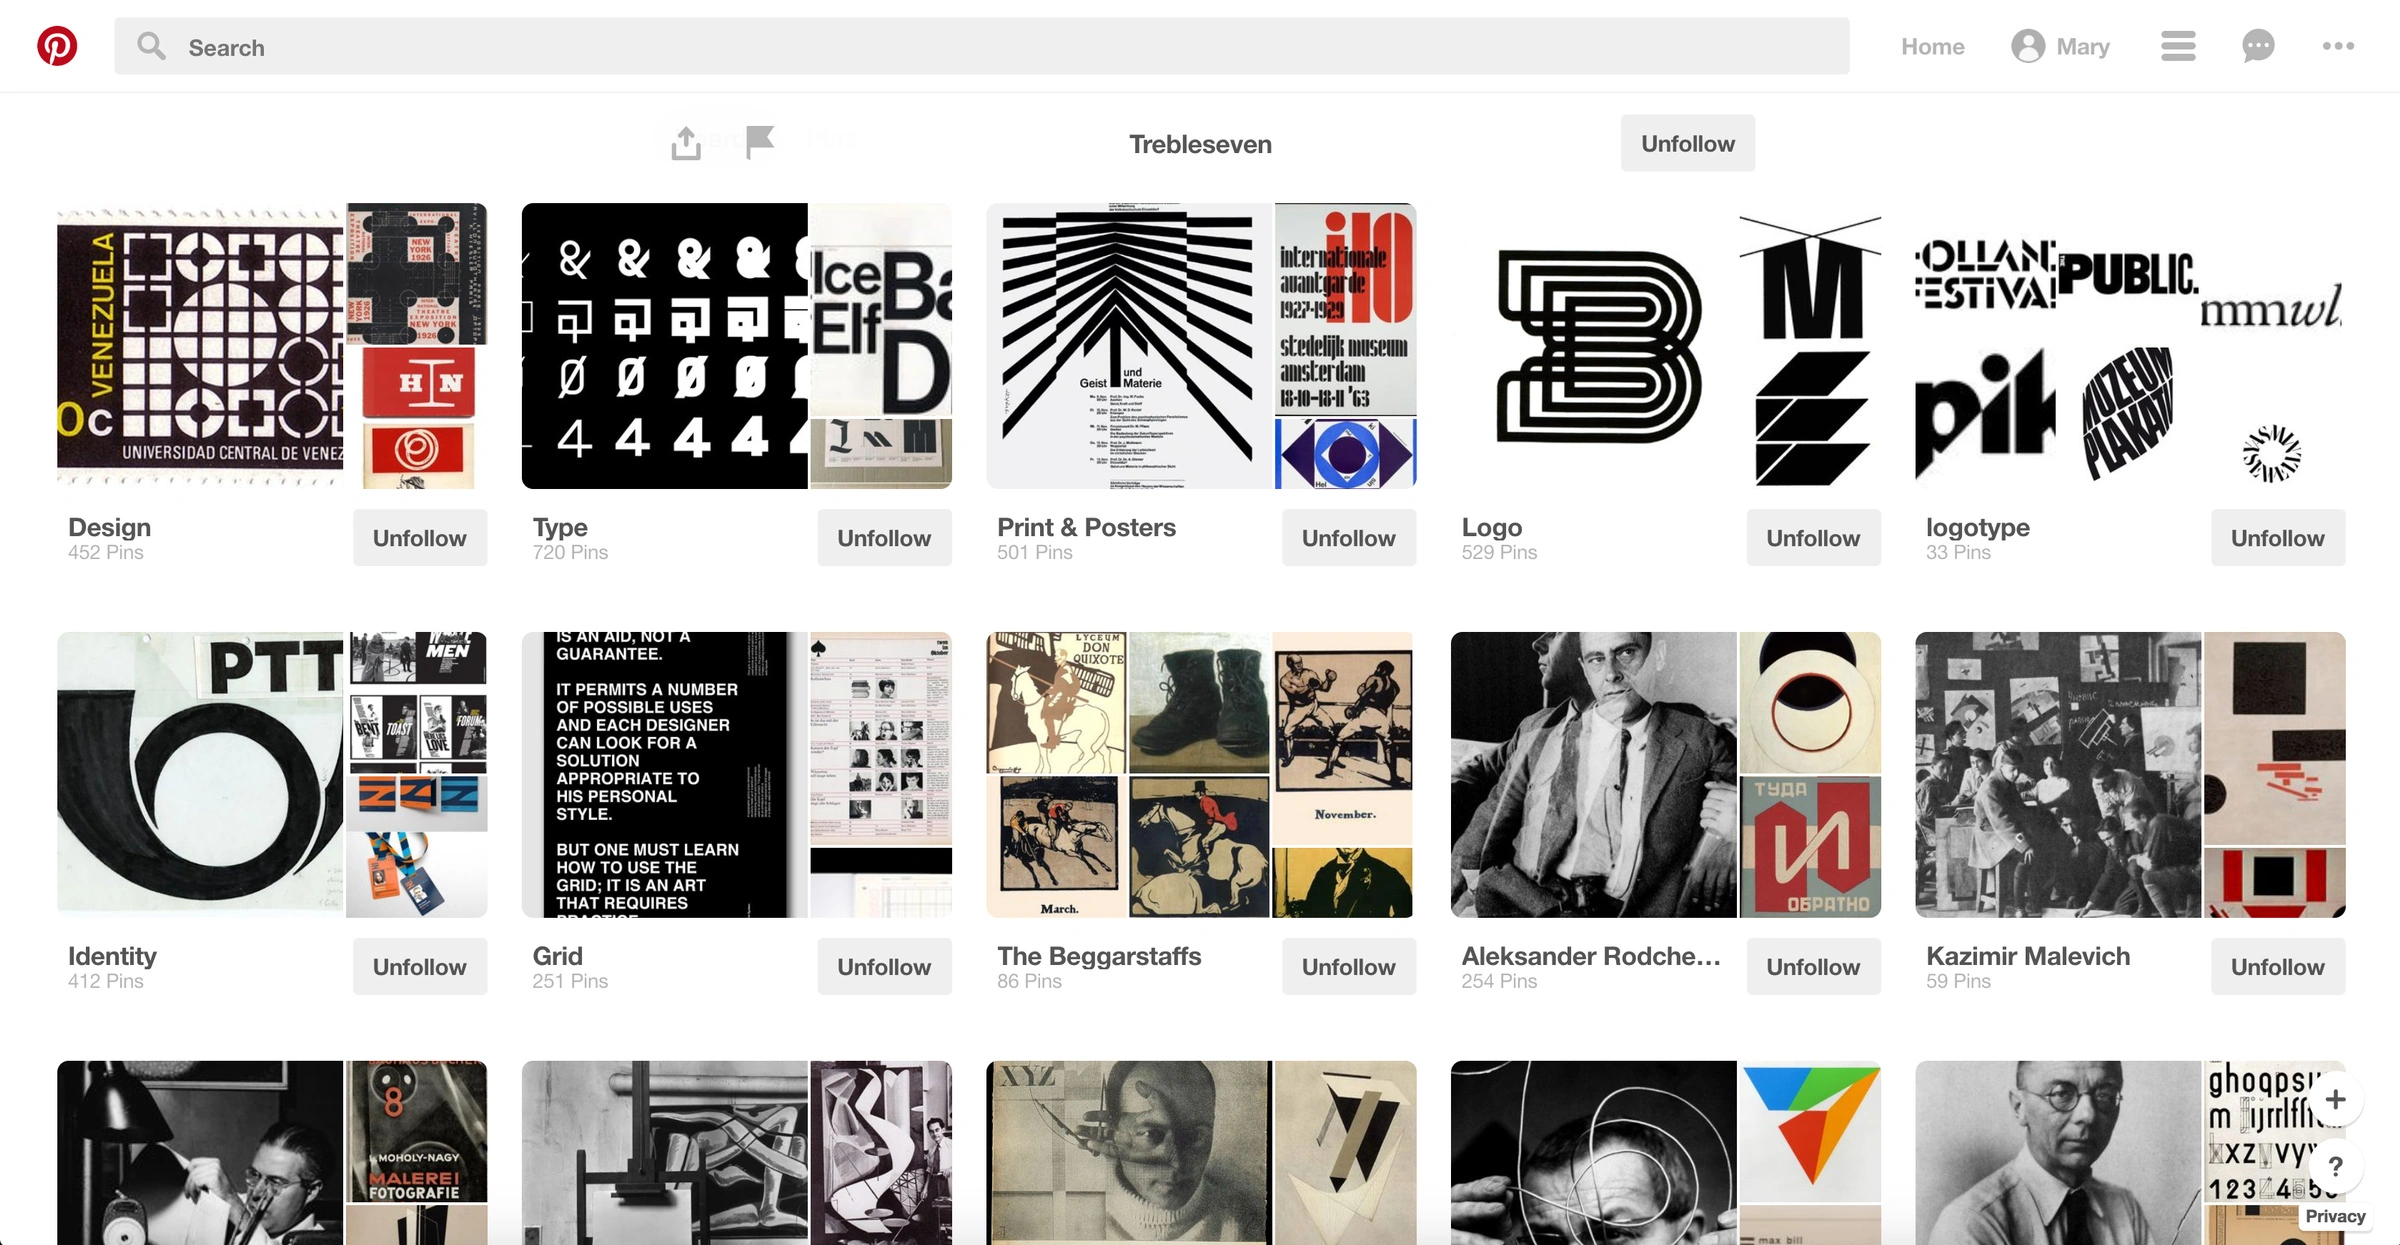The image size is (2400, 1245).
Task: Click the Moholy-Nagy Malerei Fotografie thumbnail
Action: [417, 1131]
